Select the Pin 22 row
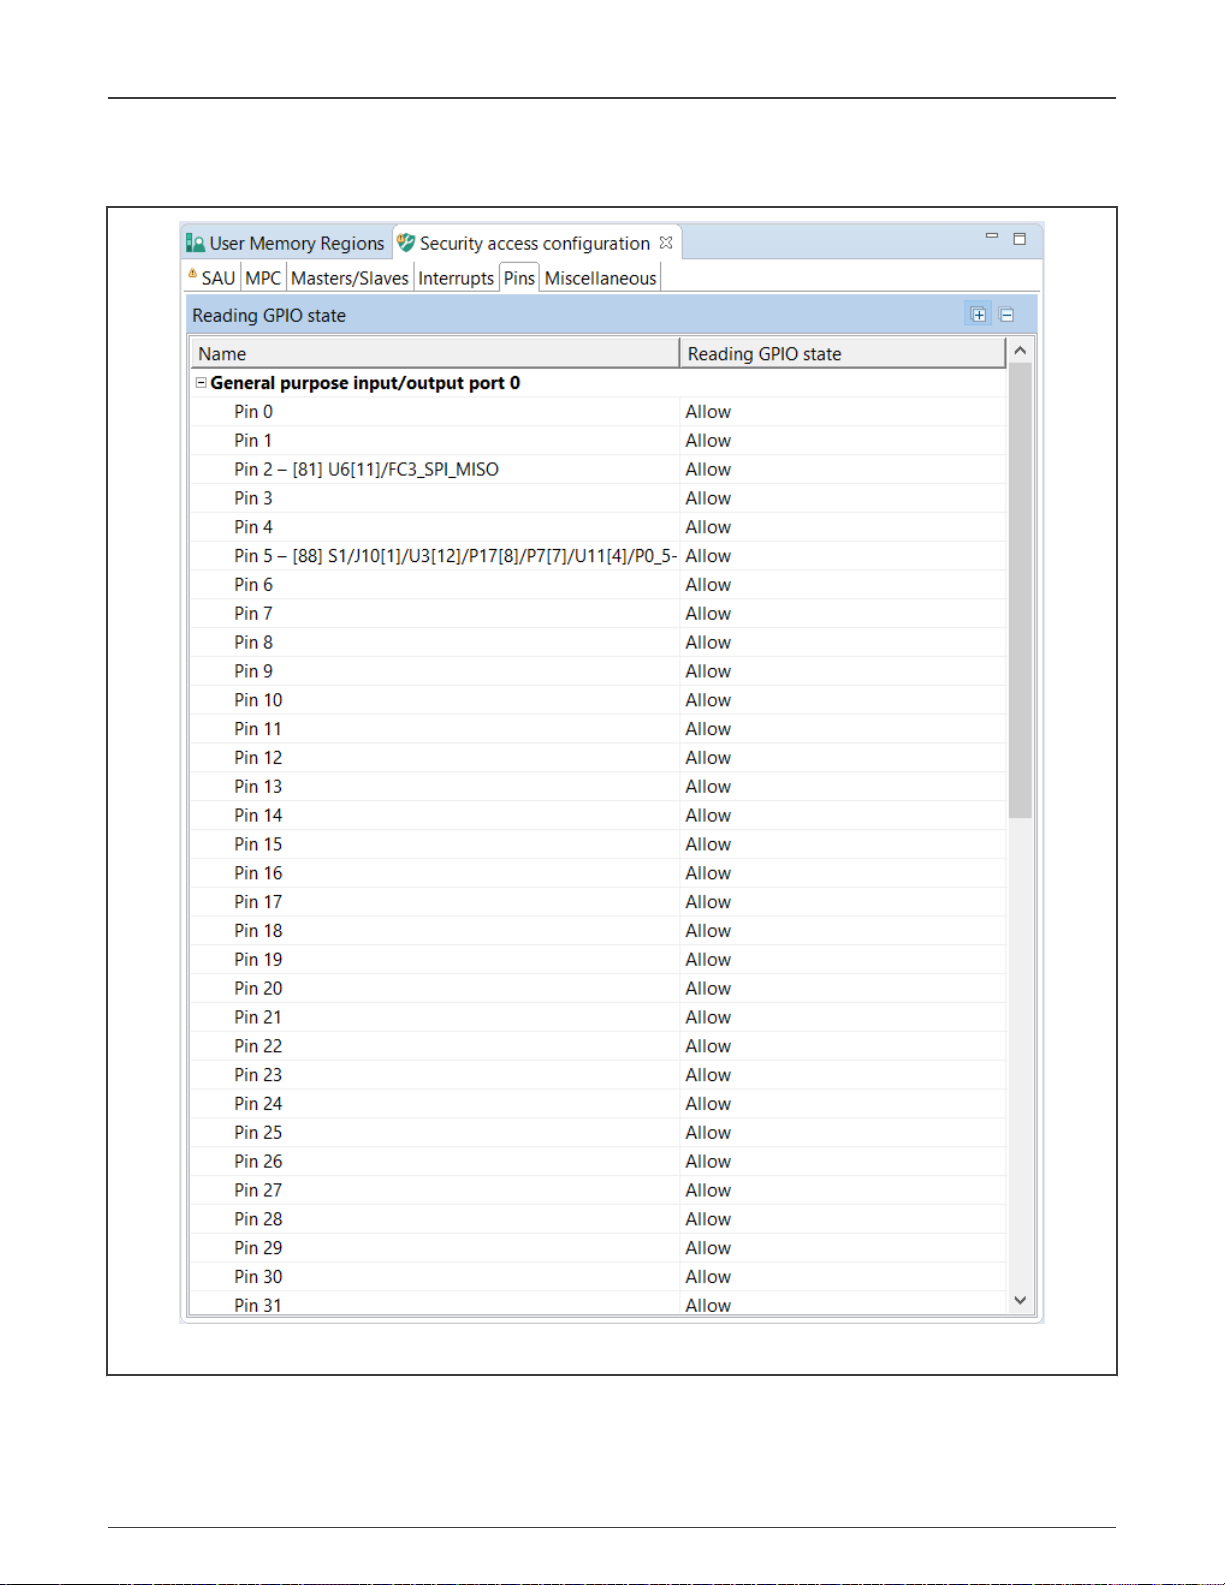 (x=598, y=1046)
